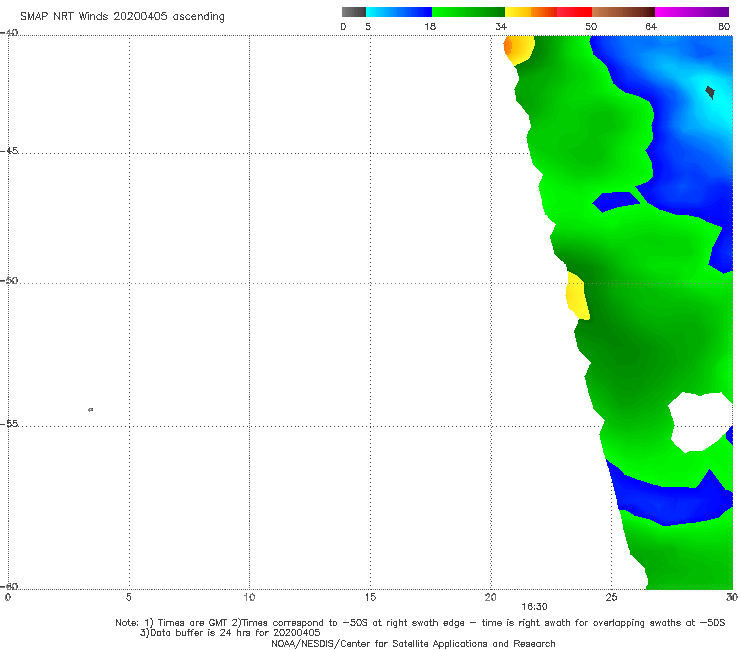
Task: Click the title "SMAP NRT Winds 20200405 ascending"
Action: 122,16
